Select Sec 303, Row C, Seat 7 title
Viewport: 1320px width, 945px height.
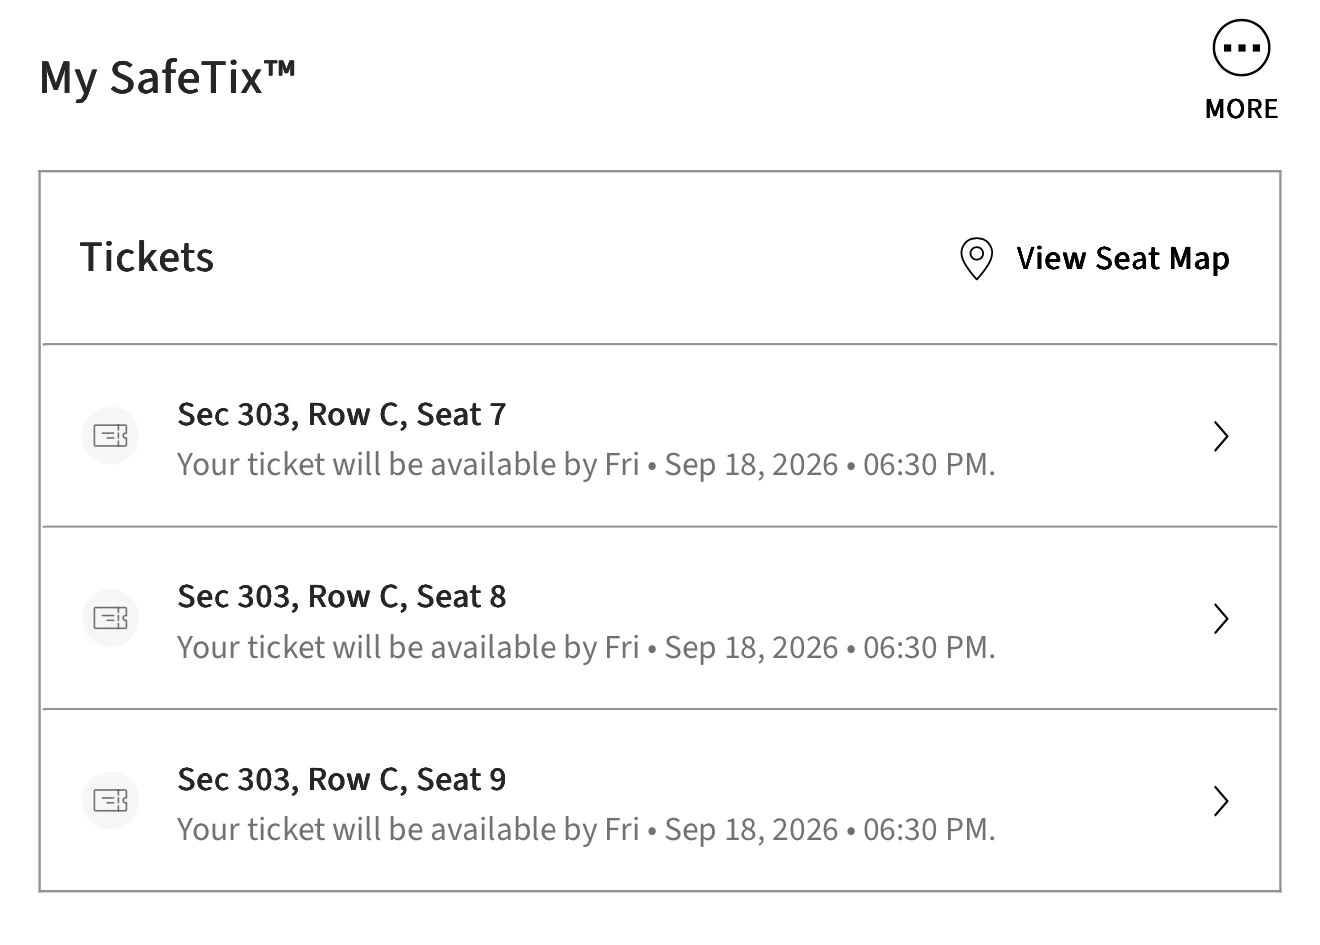(342, 415)
